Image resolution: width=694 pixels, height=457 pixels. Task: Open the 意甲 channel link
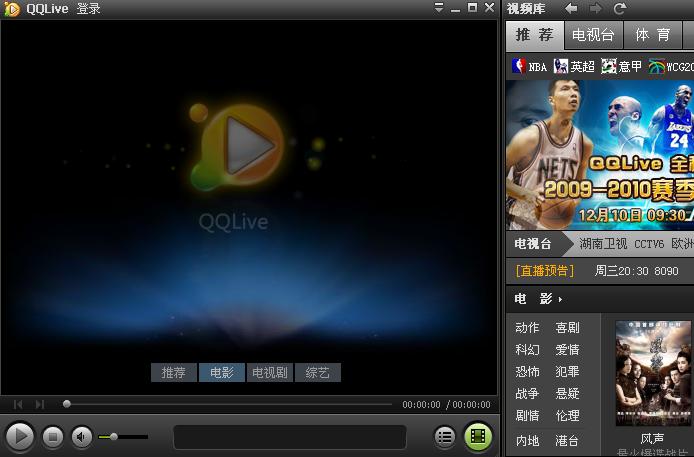click(x=622, y=66)
